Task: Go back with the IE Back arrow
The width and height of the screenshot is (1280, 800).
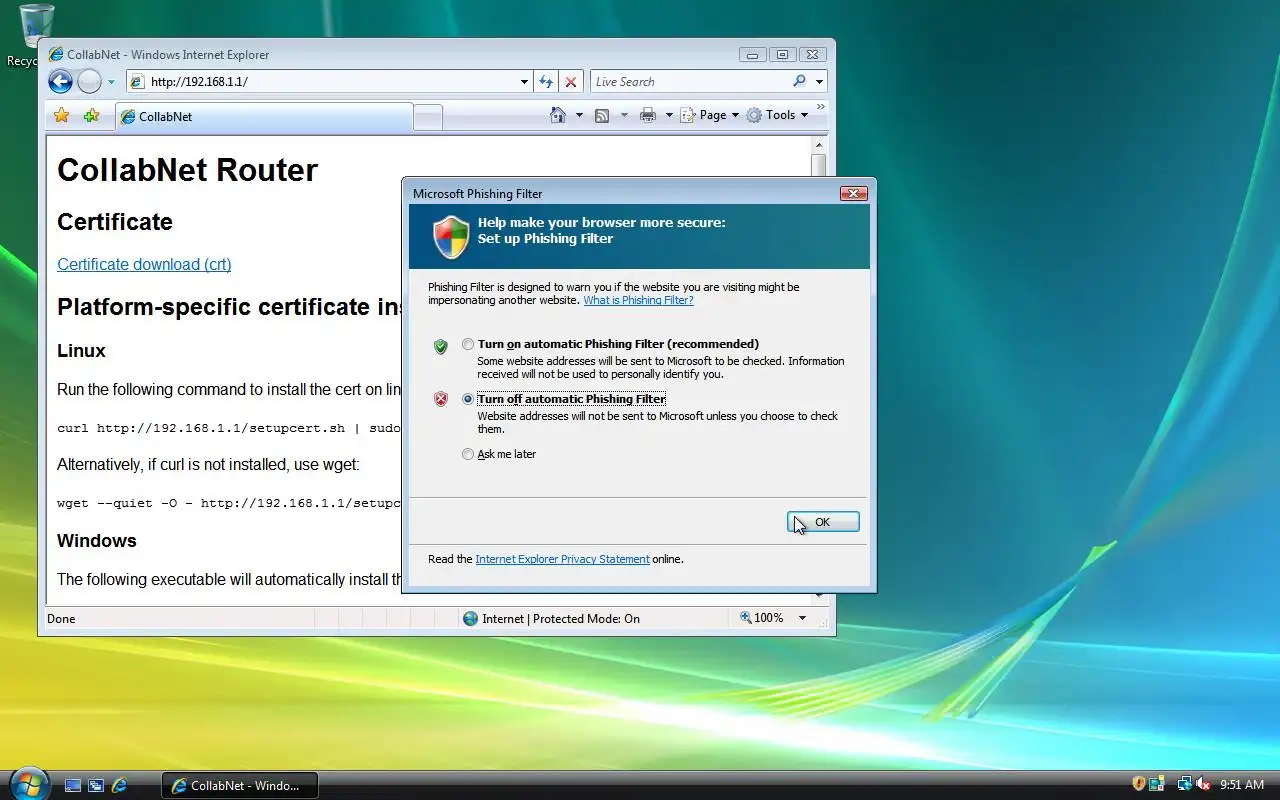Action: [x=60, y=82]
